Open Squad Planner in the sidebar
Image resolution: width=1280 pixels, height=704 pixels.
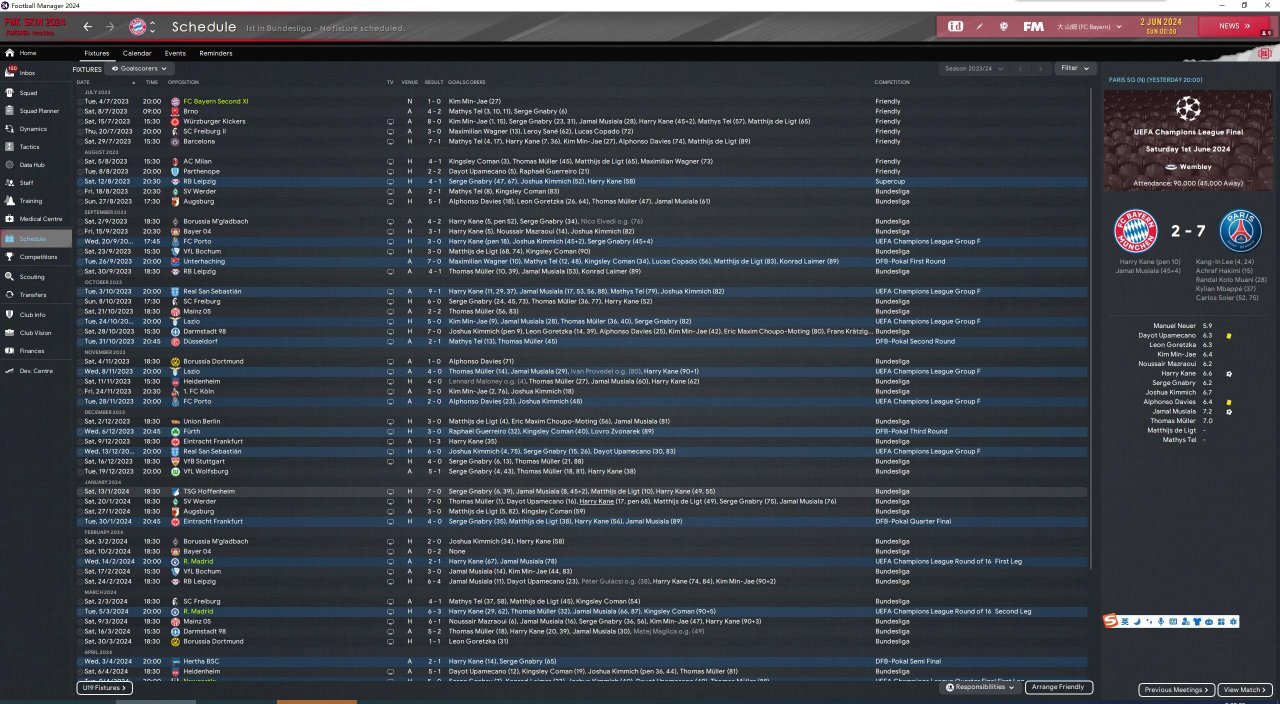click(36, 111)
